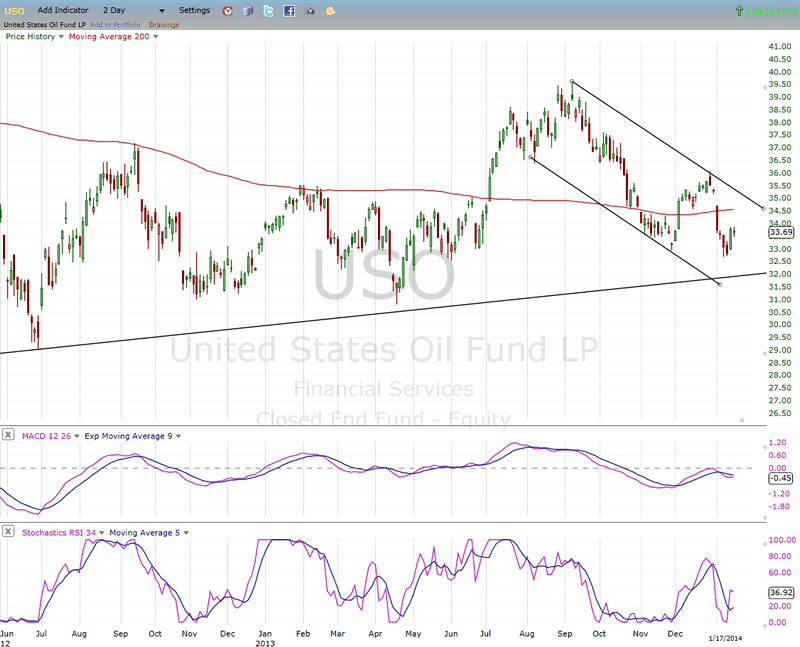Click the camera snapshot icon
800x647 pixels.
(309, 11)
